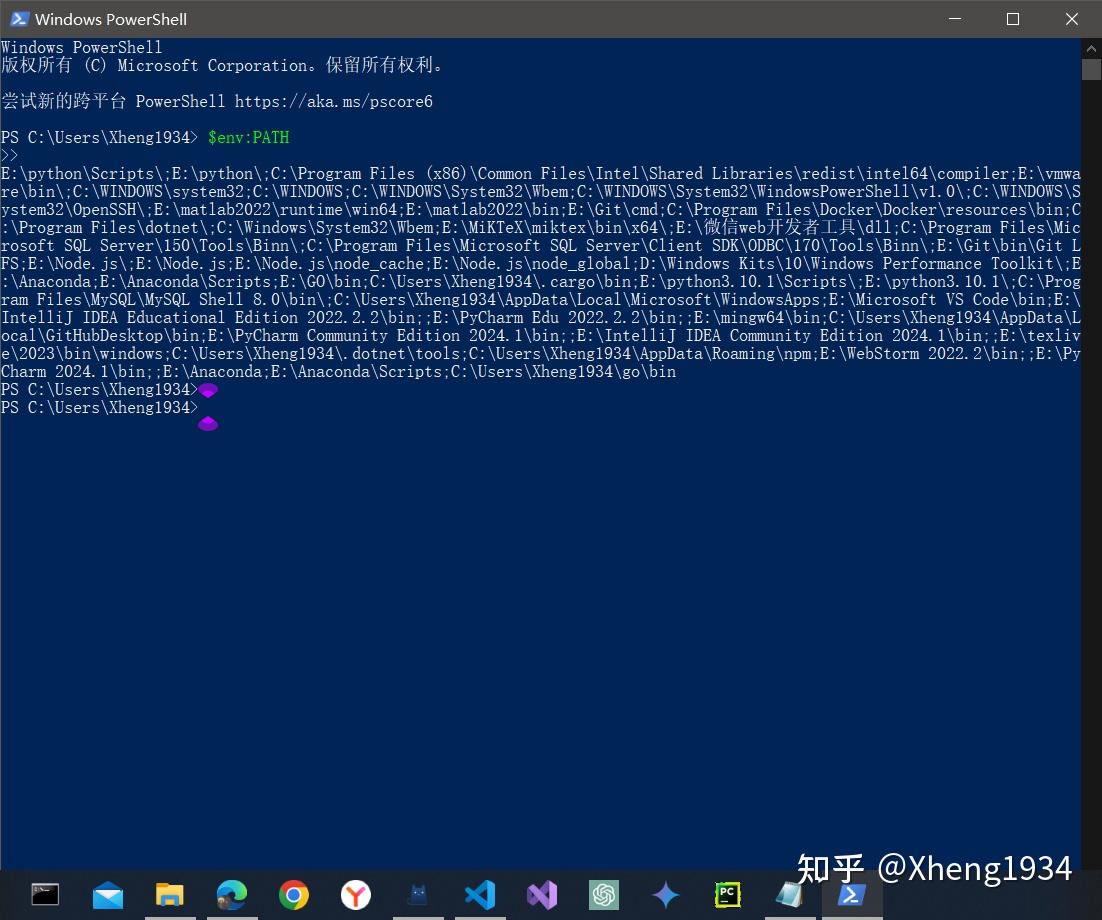Screen dimensions: 1102x920
Task: Click the purple heart emoji at the prompt
Action: (208, 390)
